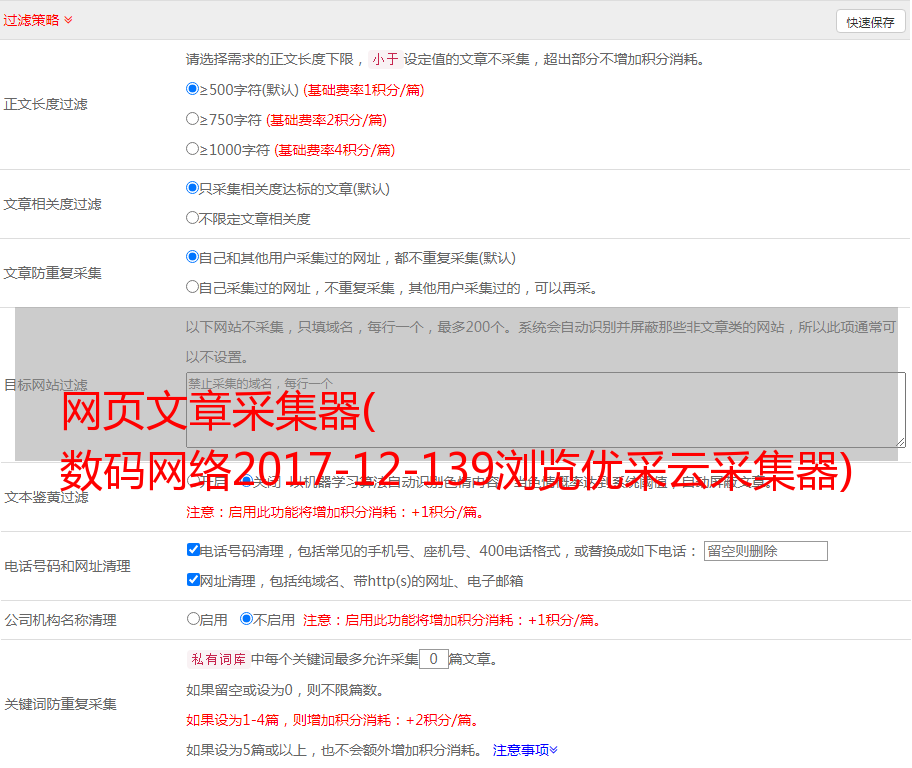Click the 快速保存 button

(870, 23)
